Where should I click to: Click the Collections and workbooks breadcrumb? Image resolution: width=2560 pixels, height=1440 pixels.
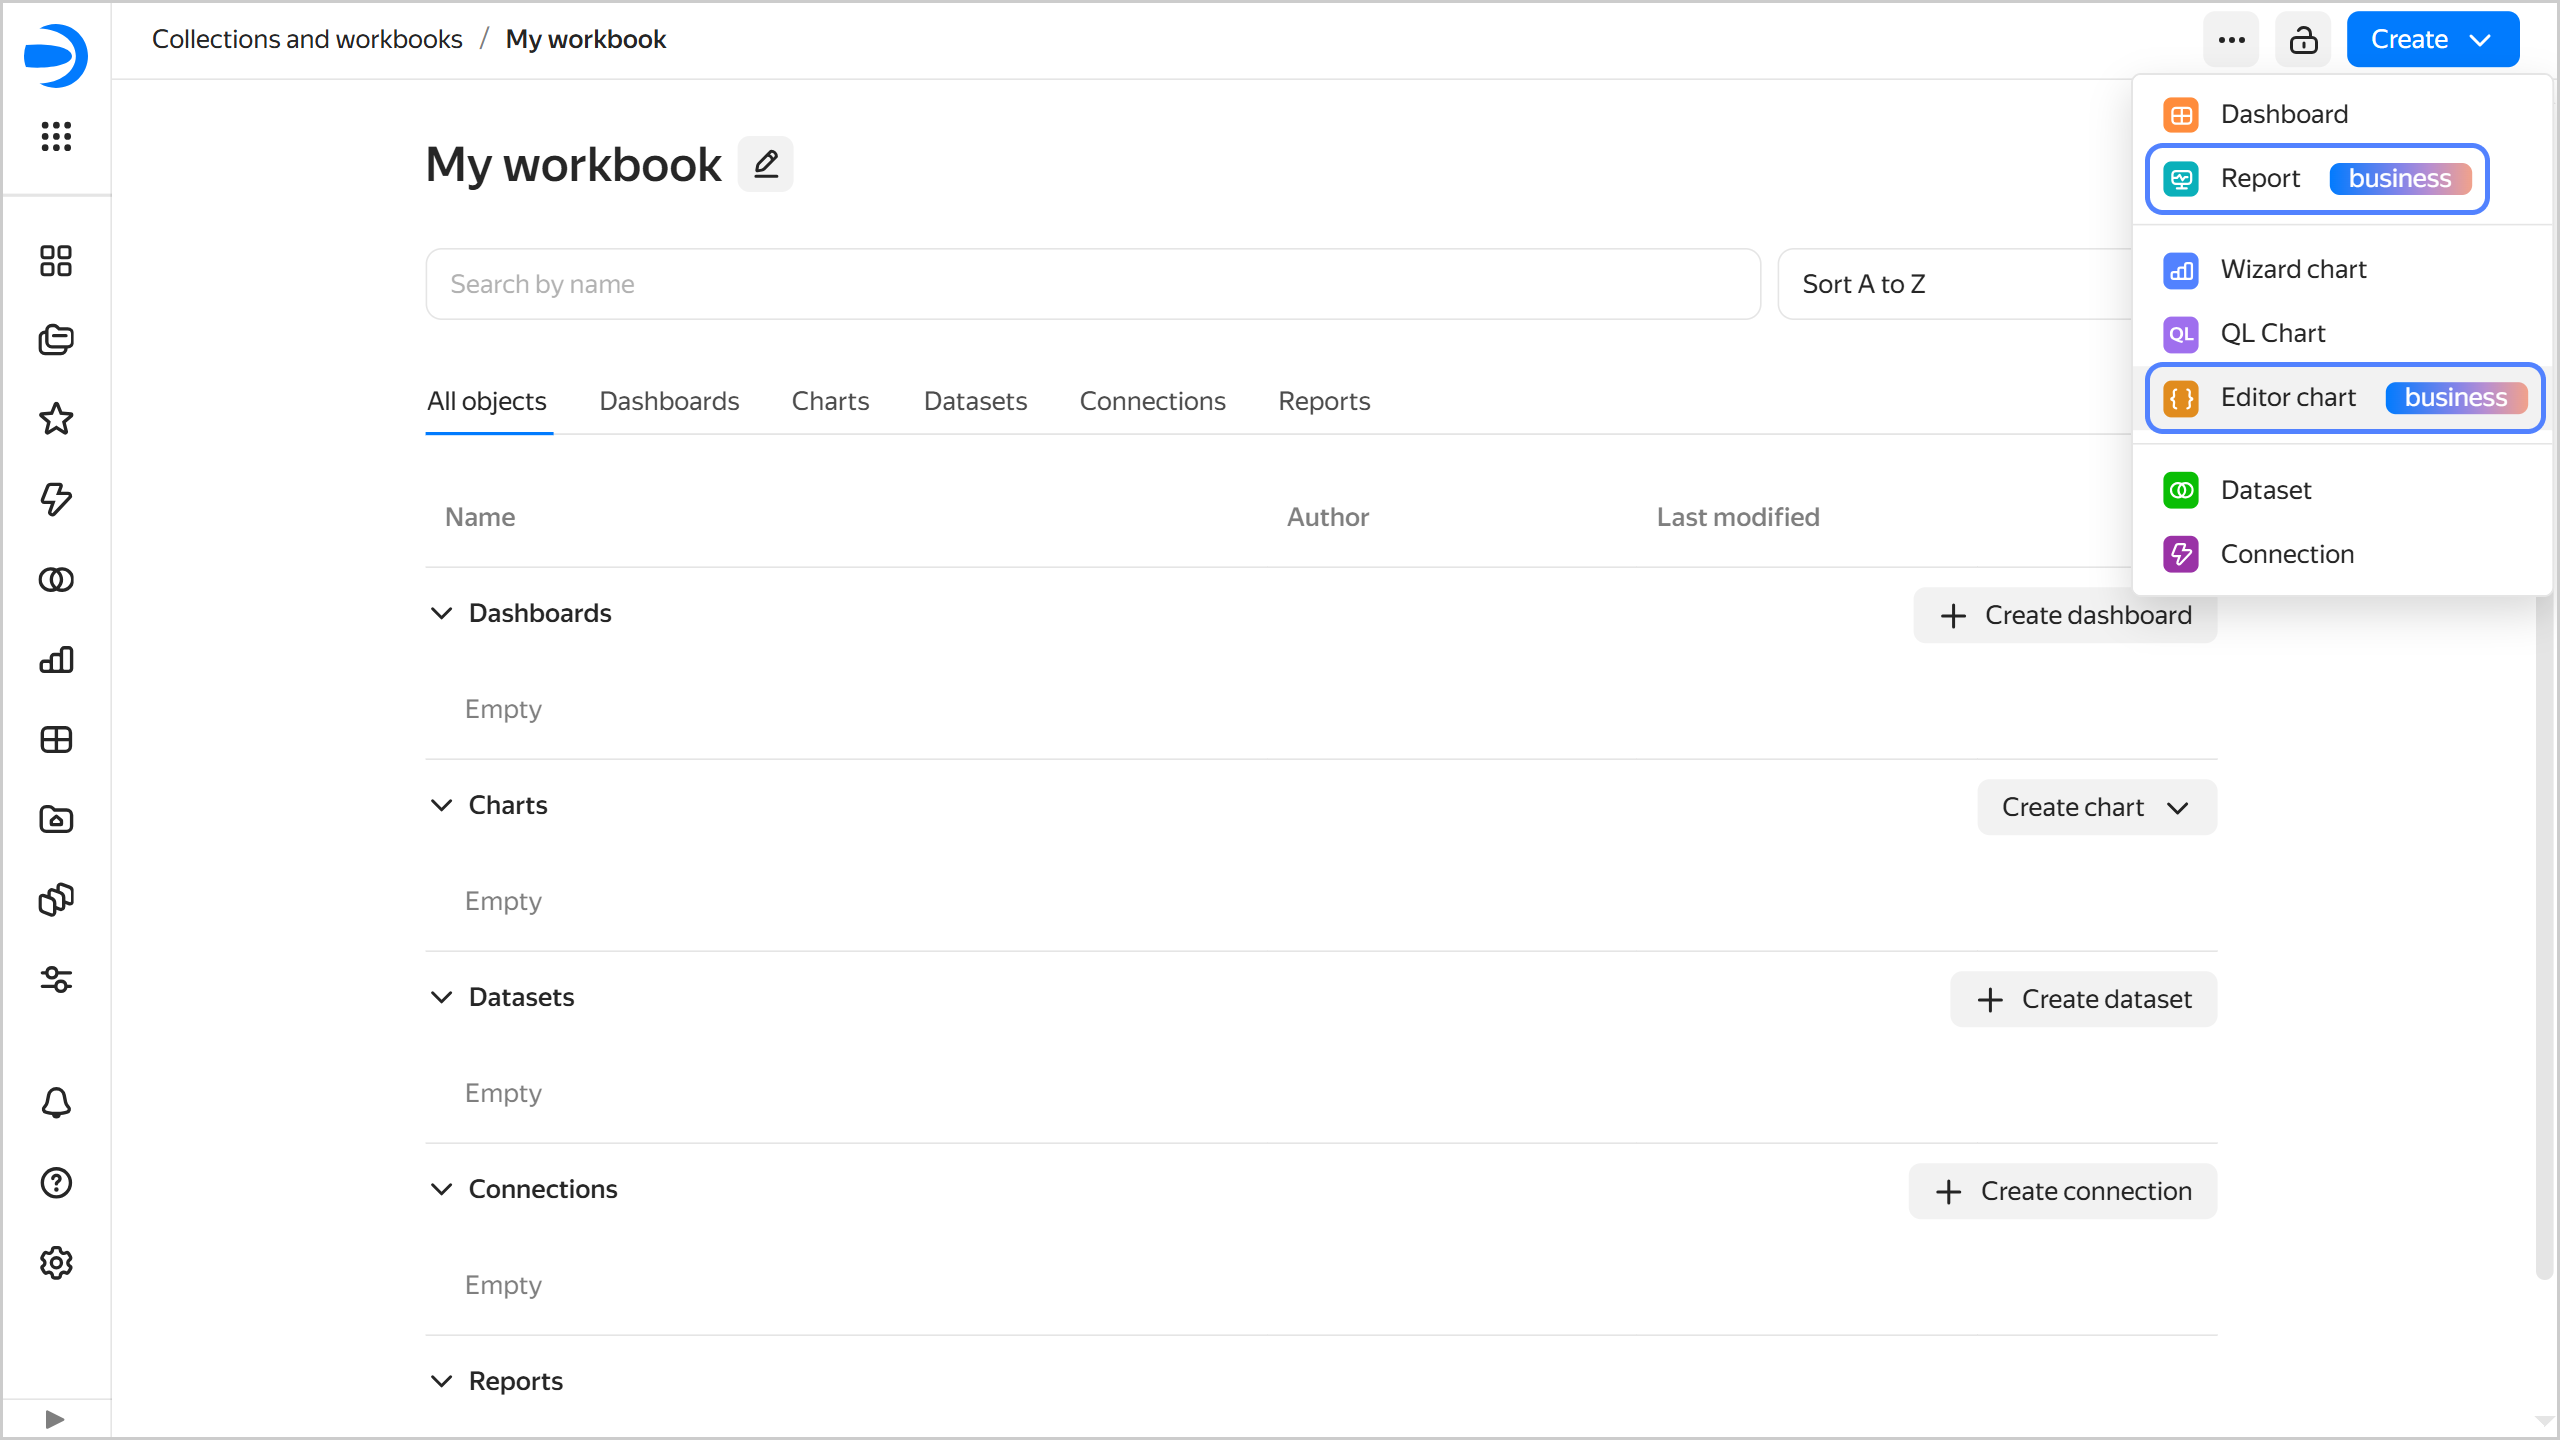point(307,39)
